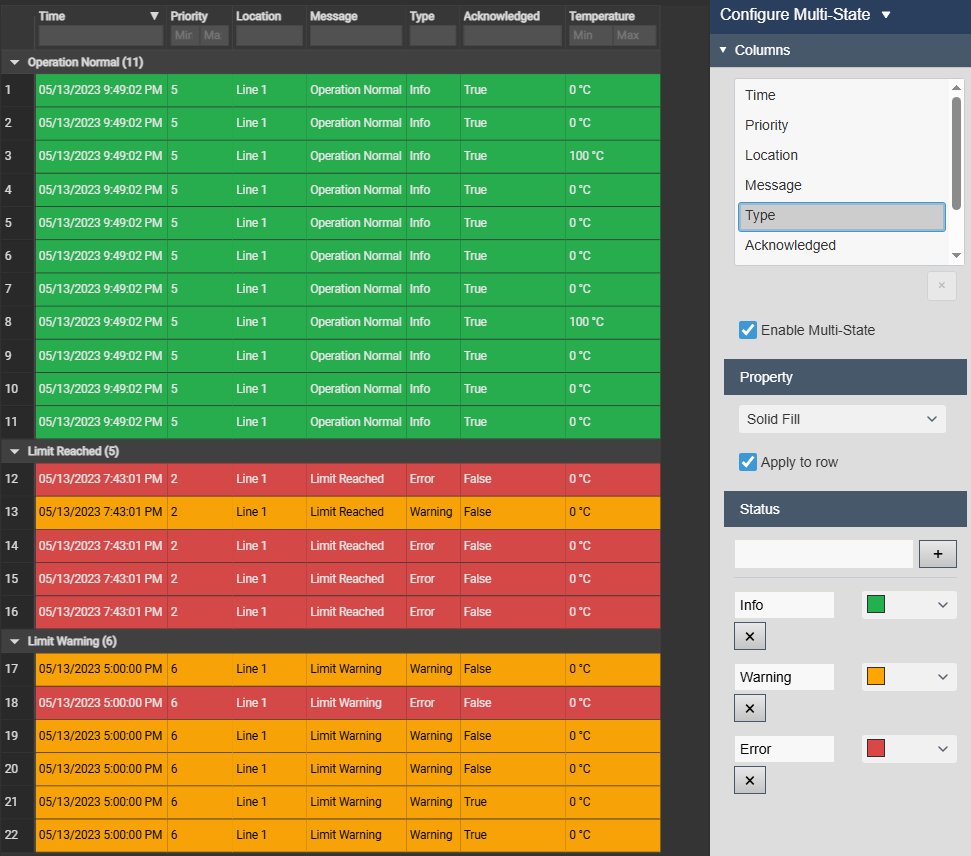Click Limit Reached message in row 16

[x=347, y=611]
